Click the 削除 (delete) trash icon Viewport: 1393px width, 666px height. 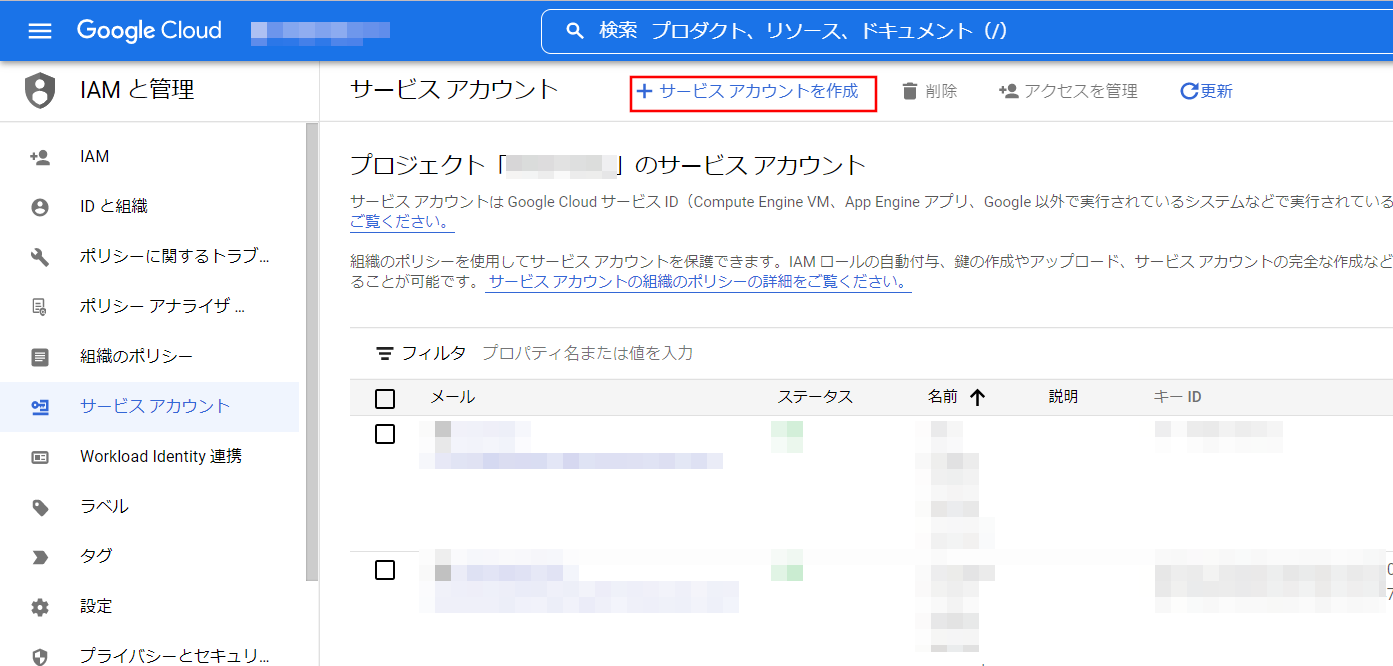pos(909,91)
